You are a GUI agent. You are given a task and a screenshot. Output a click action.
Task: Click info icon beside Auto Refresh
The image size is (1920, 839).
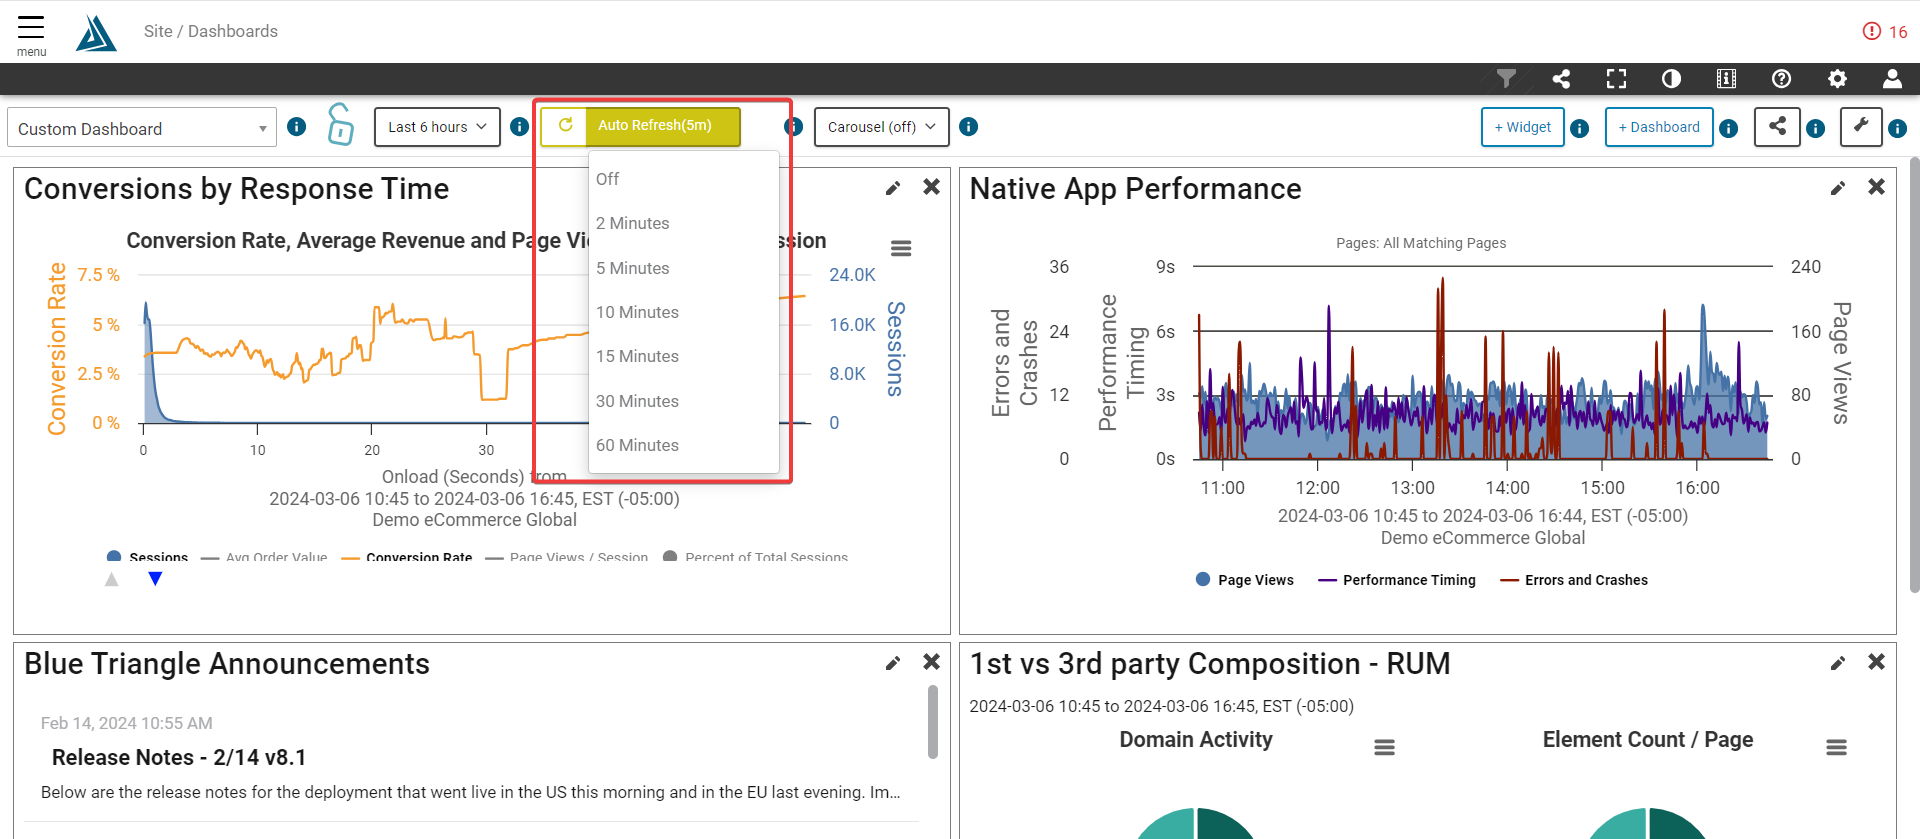[x=793, y=127]
